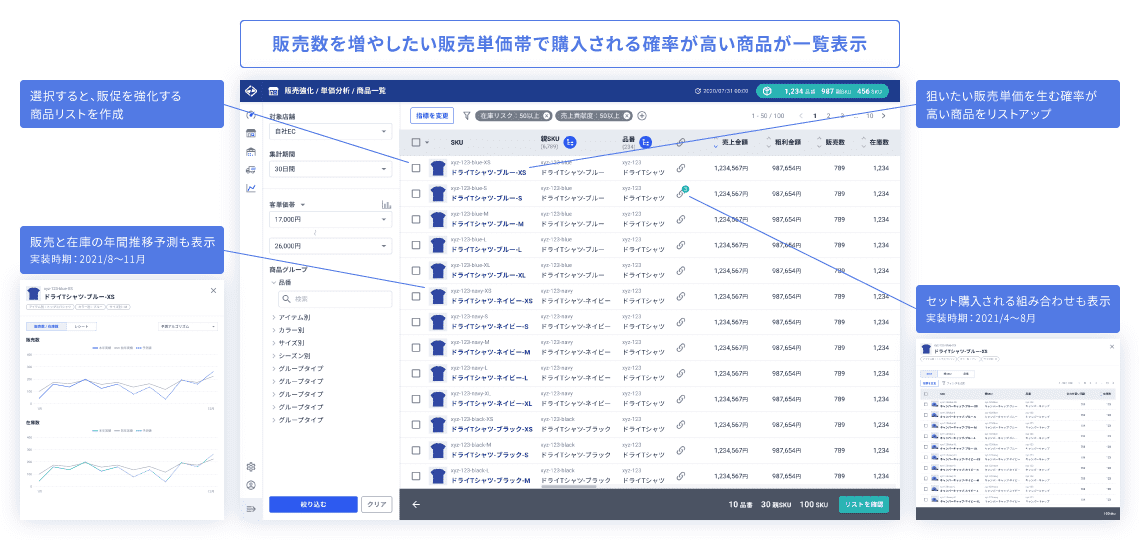Click the back arrow in the bottom bar
Image resolution: width=1140 pixels, height=540 pixels.
[416, 504]
